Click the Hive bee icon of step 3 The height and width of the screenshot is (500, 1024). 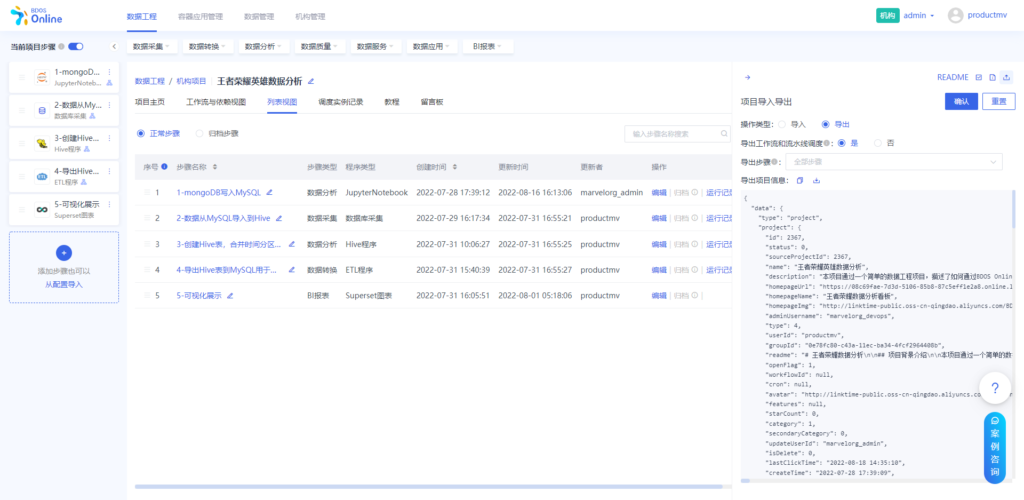click(42, 144)
